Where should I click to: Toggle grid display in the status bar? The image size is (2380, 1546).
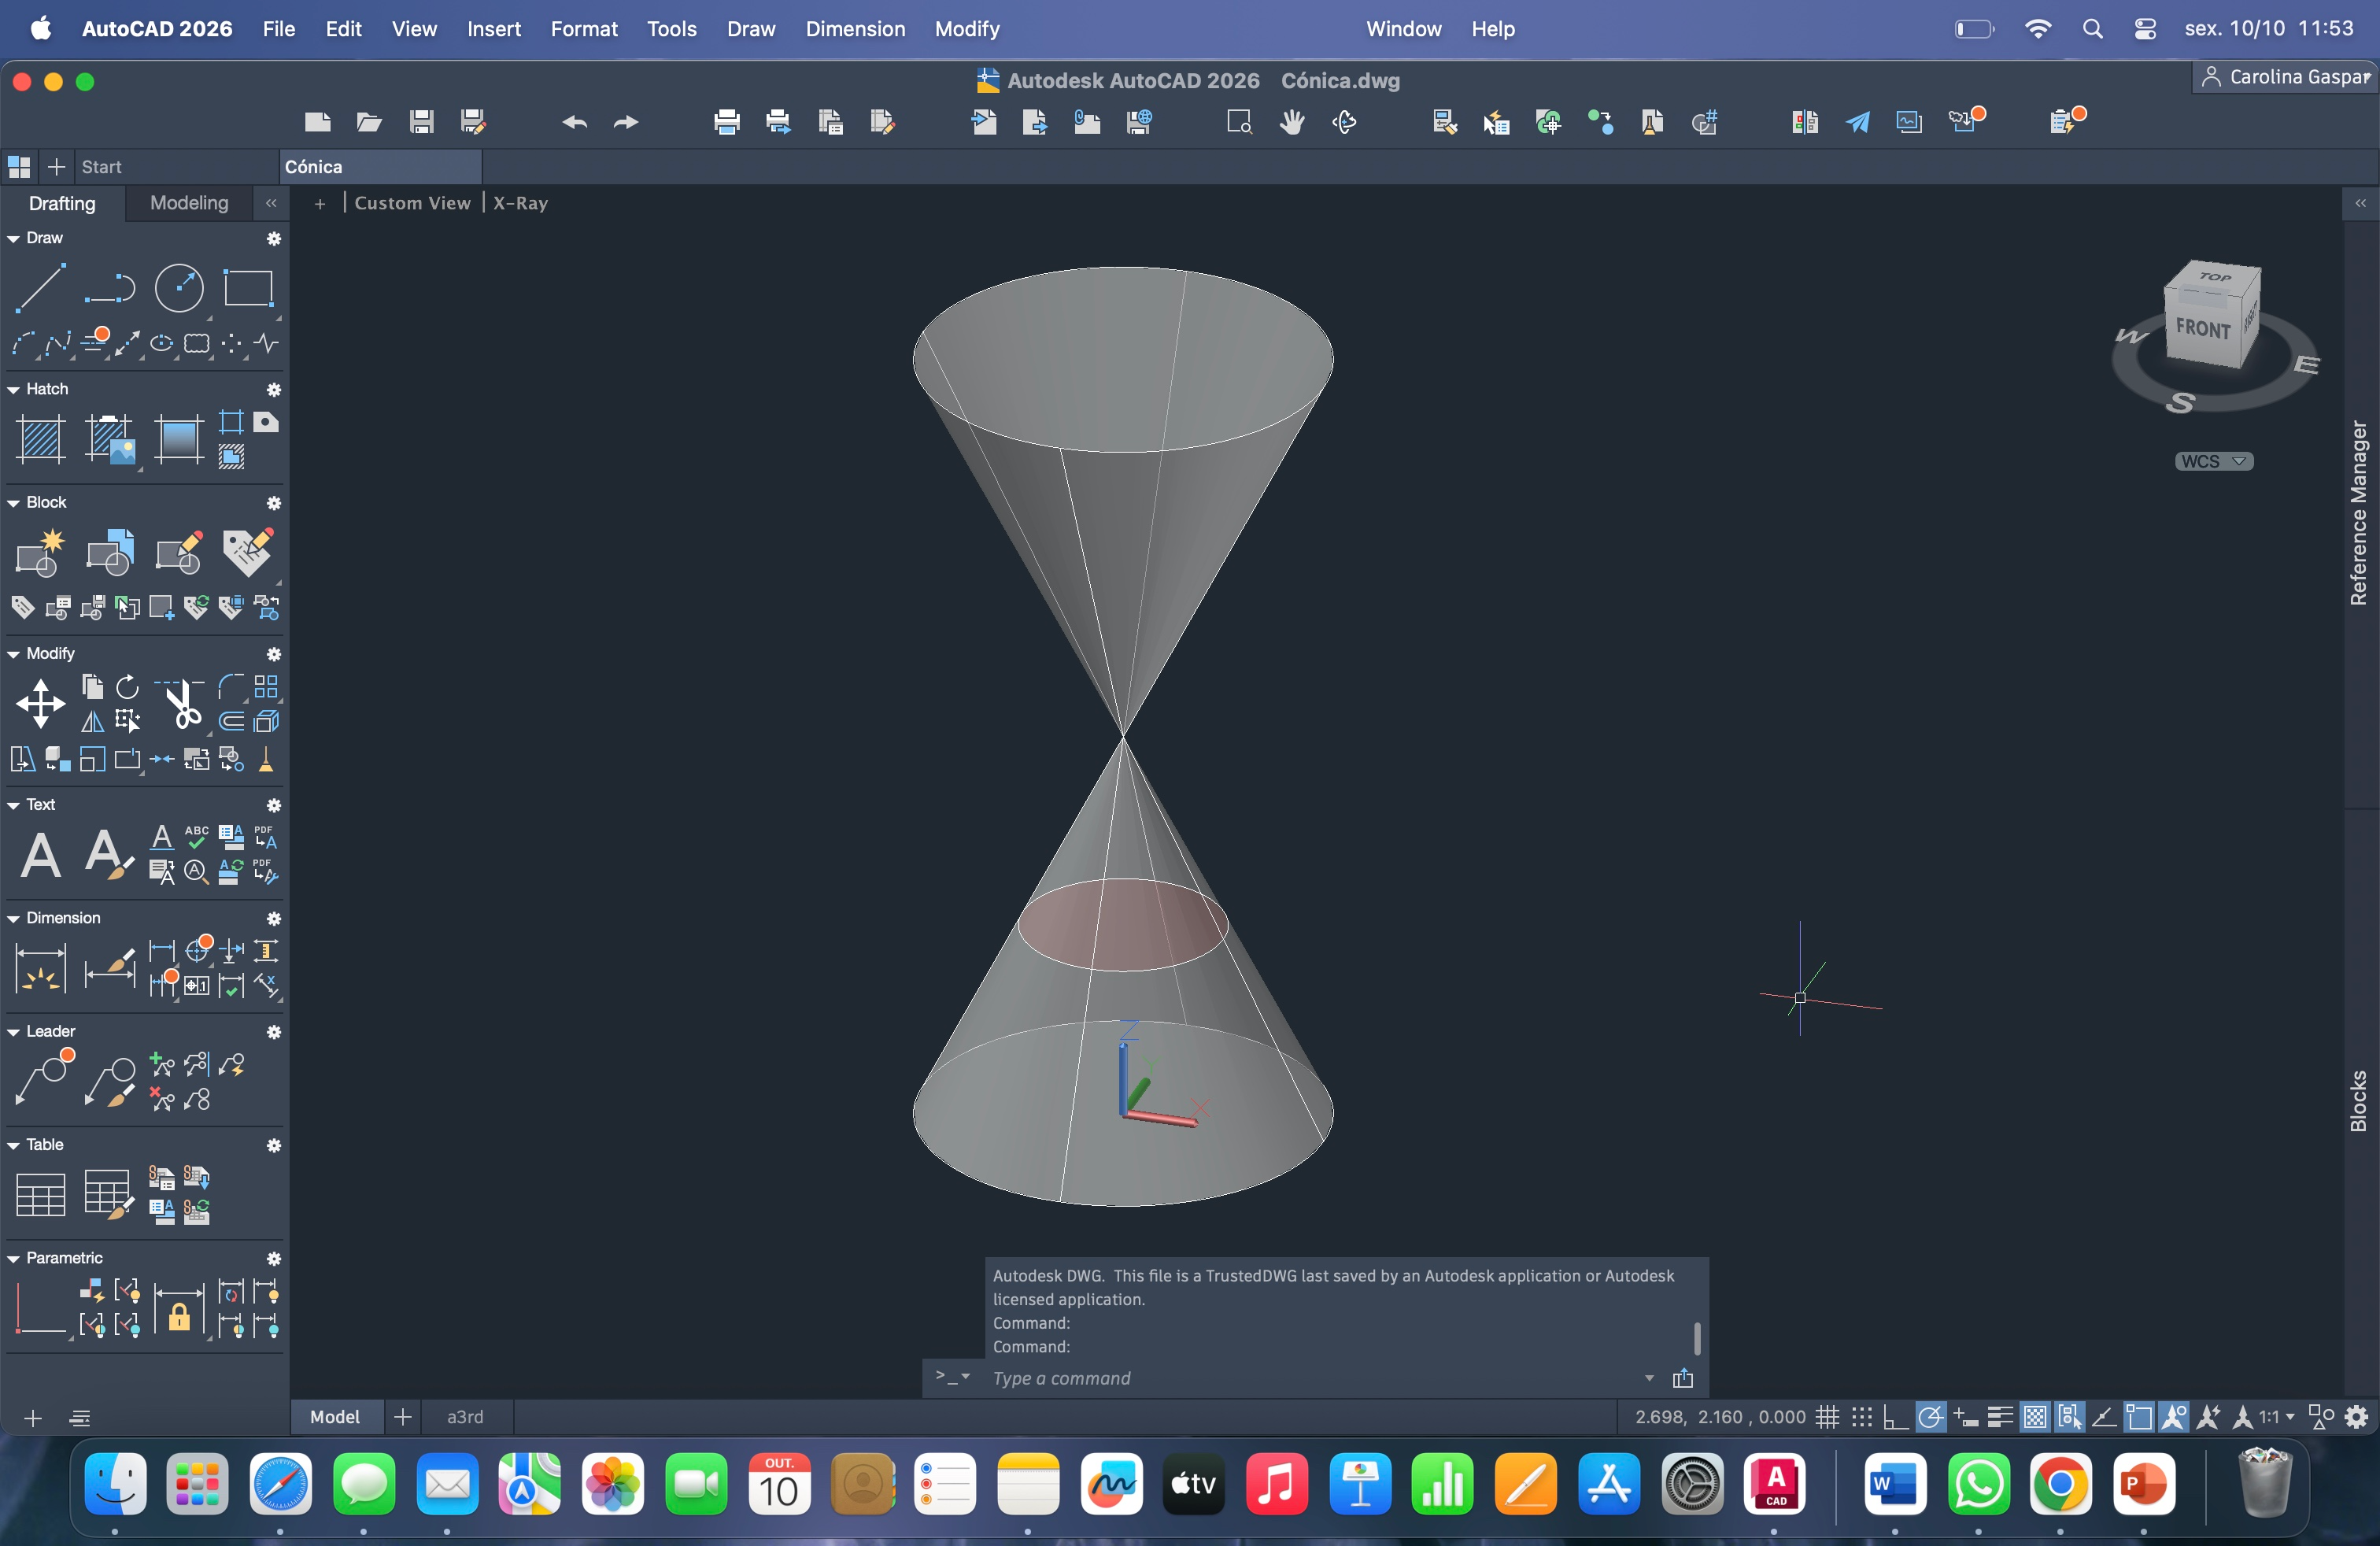point(1828,1417)
